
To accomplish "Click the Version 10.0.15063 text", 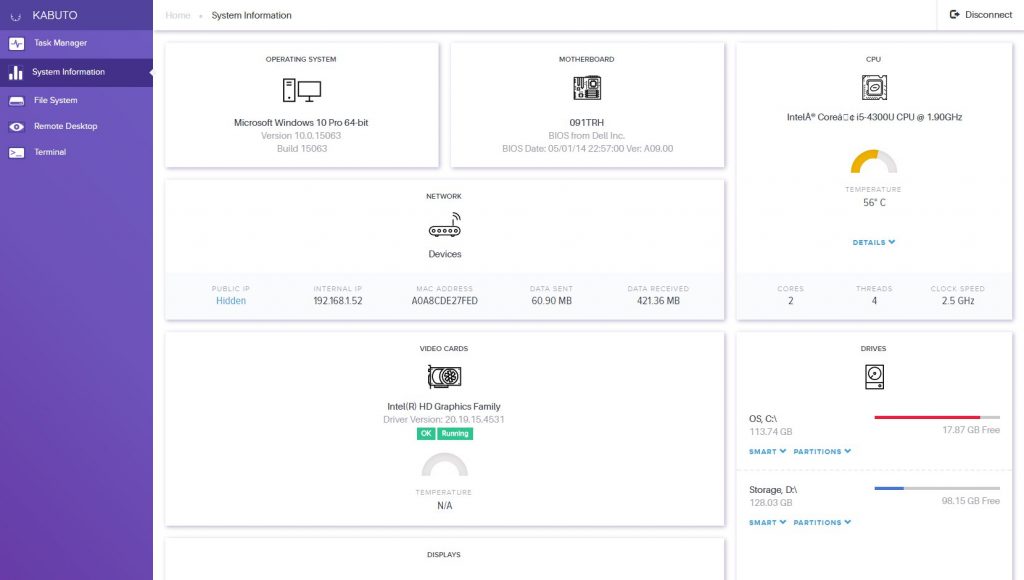I will [x=301, y=135].
